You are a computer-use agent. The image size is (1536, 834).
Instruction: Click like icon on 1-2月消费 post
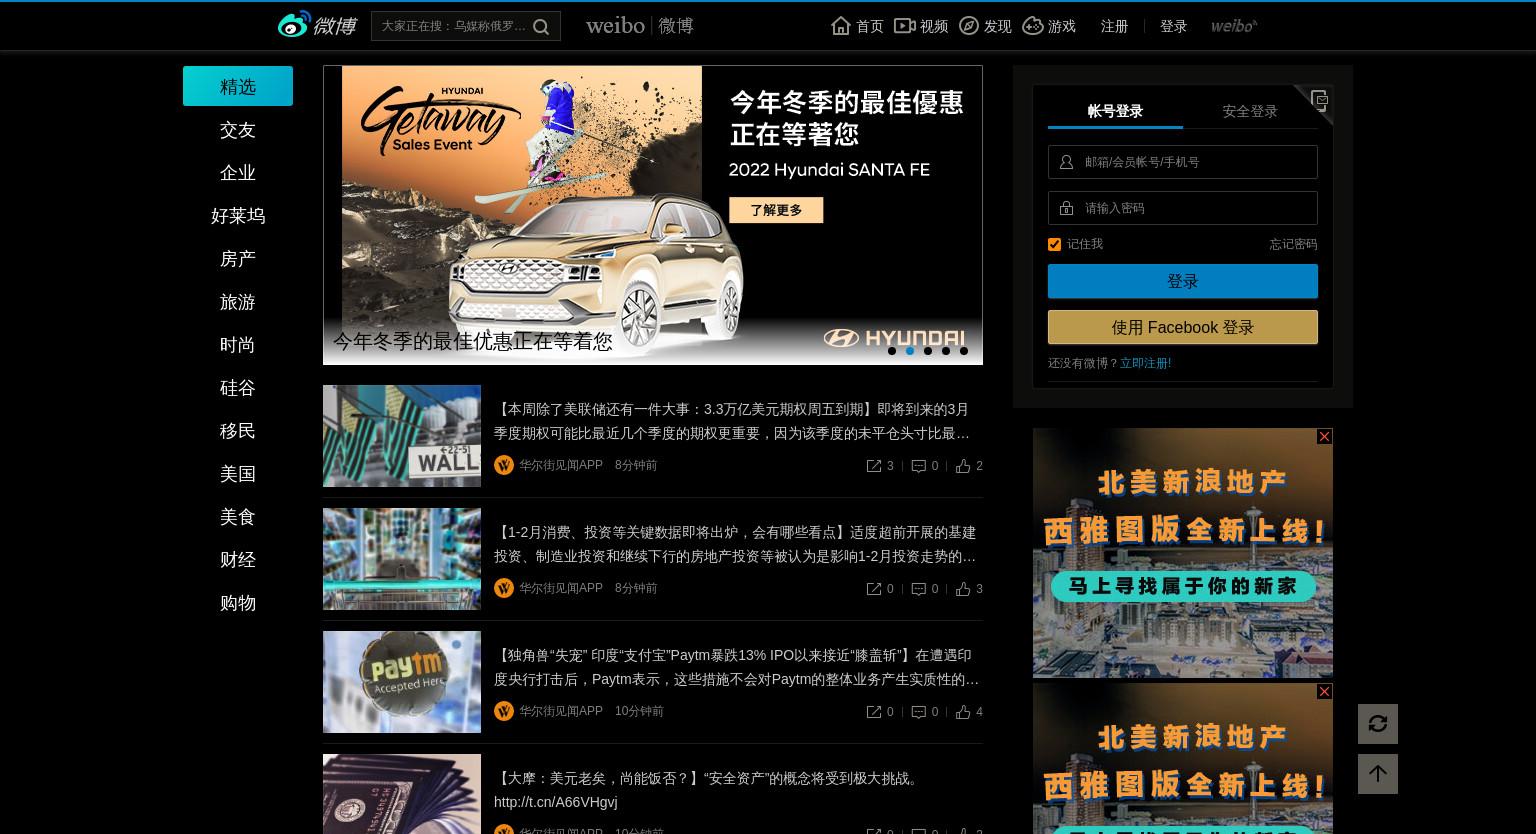tap(963, 589)
